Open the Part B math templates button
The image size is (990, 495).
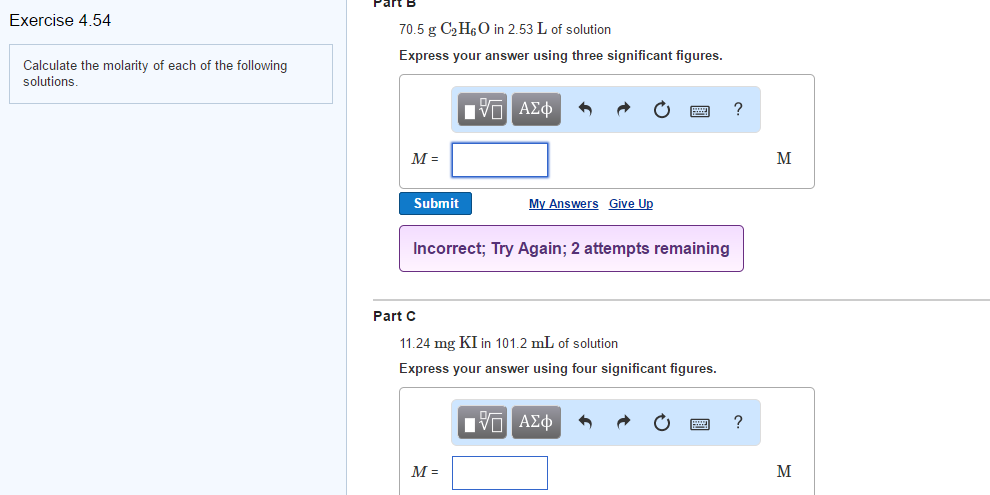coord(482,109)
